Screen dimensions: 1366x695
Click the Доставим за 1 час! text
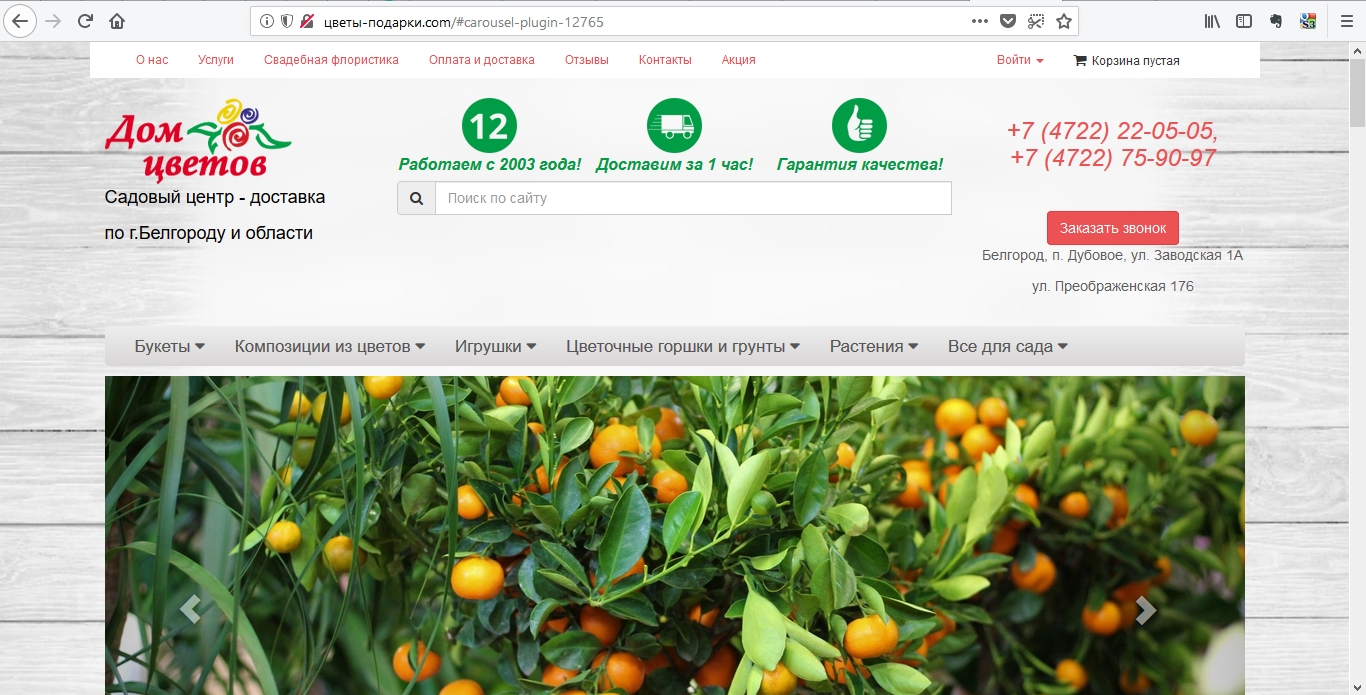[x=674, y=165]
